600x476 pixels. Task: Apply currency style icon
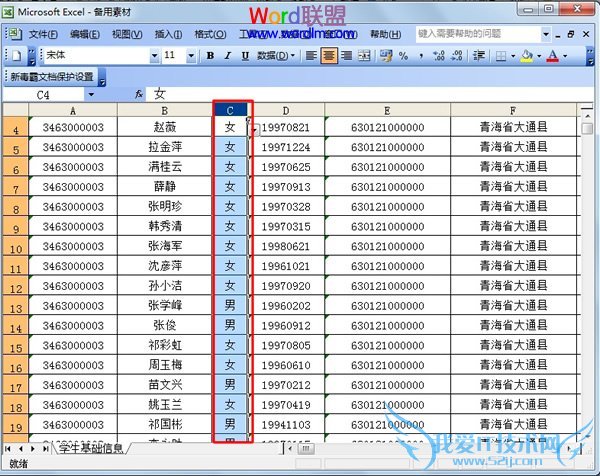click(386, 56)
